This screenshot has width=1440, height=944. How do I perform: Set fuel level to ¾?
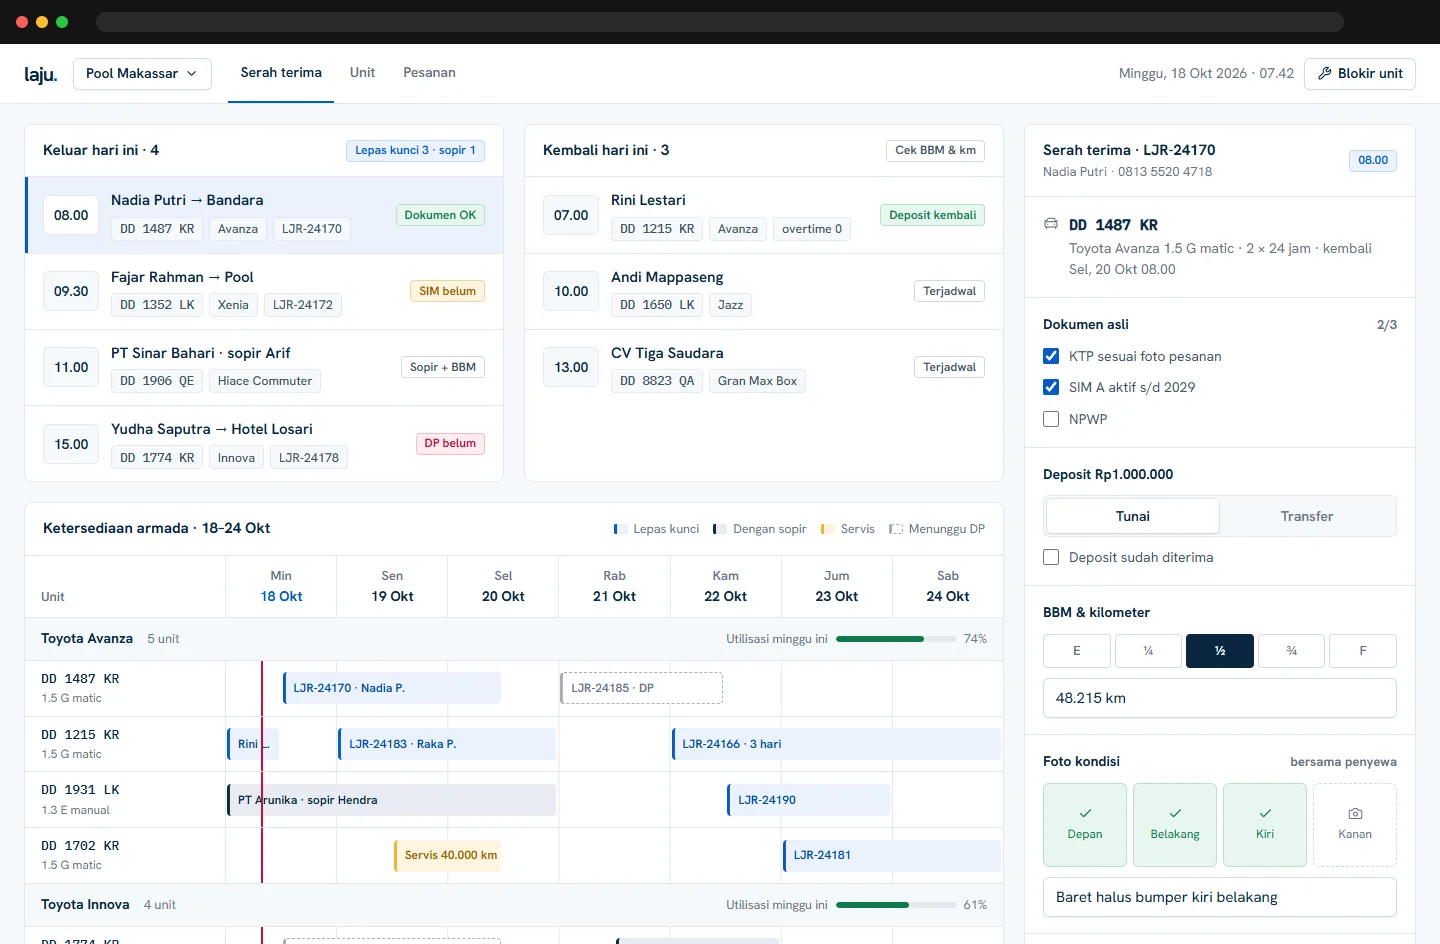tap(1292, 650)
